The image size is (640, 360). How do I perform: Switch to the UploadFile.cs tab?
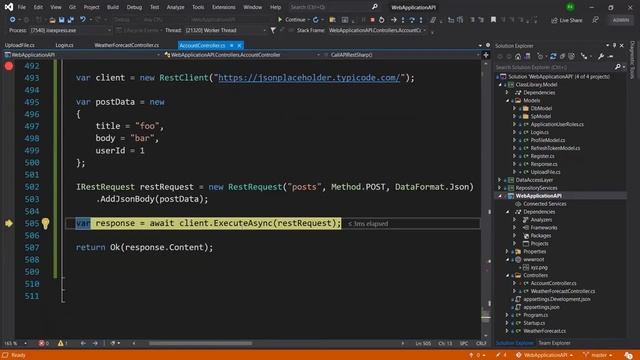[x=20, y=45]
